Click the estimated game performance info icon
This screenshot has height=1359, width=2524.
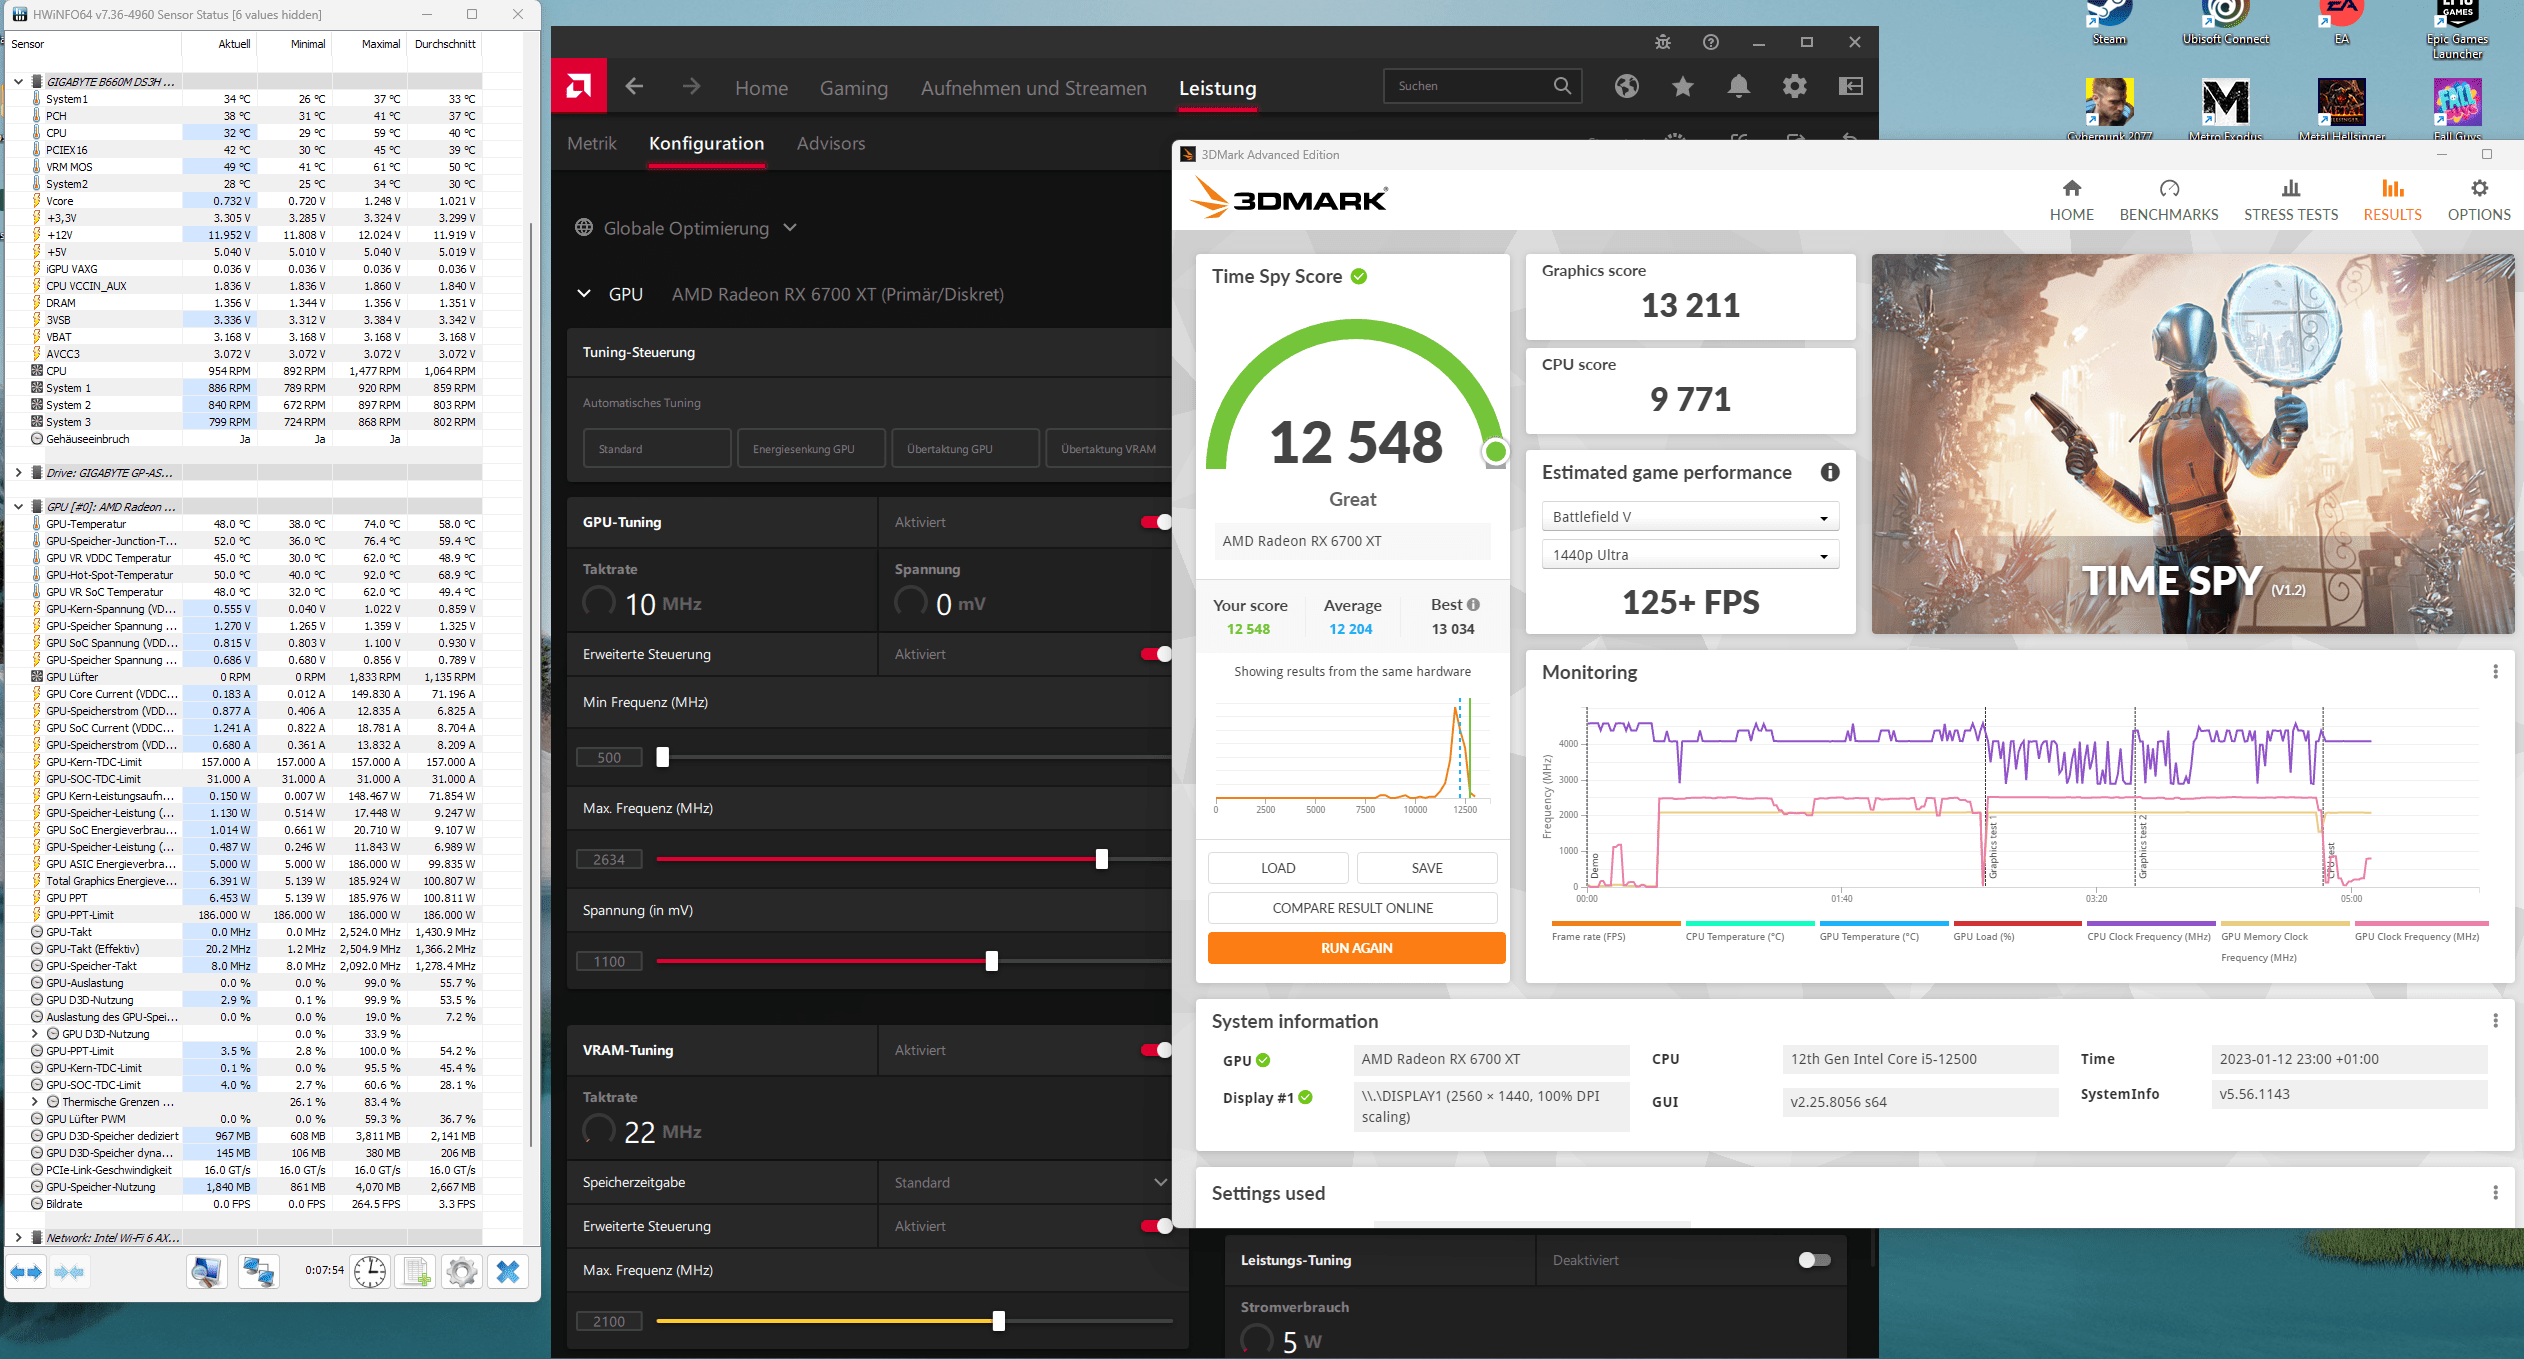point(1830,472)
